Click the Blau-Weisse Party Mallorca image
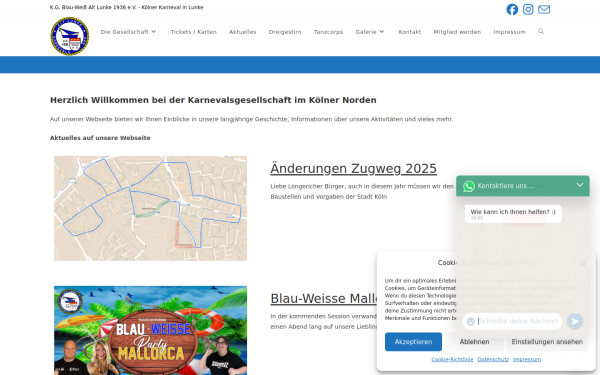Screen dimensions: 600x375 150,330
